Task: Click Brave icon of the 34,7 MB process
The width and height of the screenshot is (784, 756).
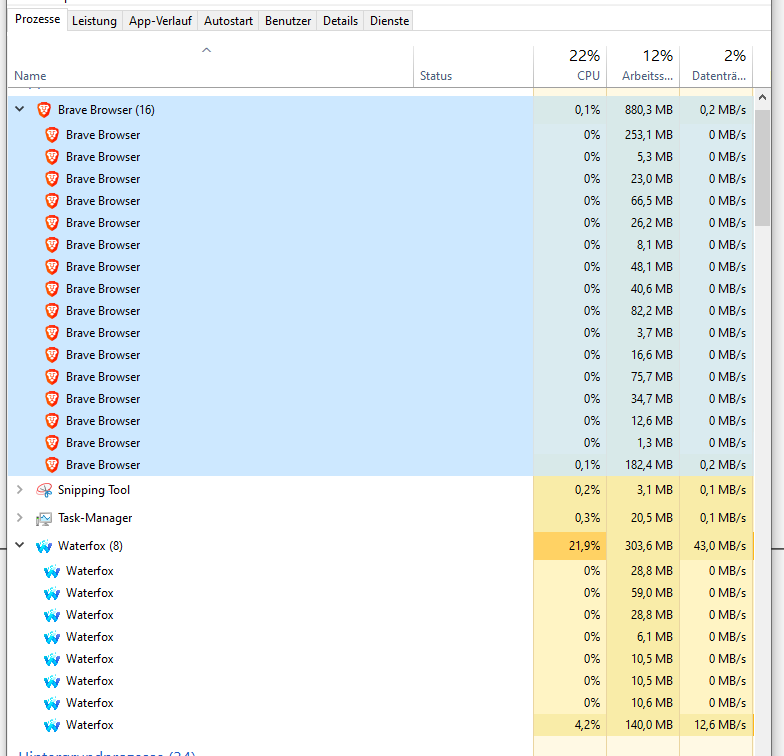Action: (52, 399)
